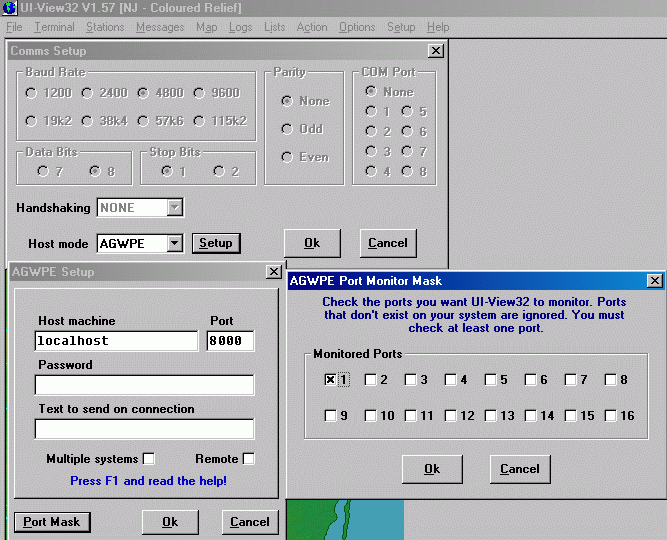Click the Password field

(145, 385)
